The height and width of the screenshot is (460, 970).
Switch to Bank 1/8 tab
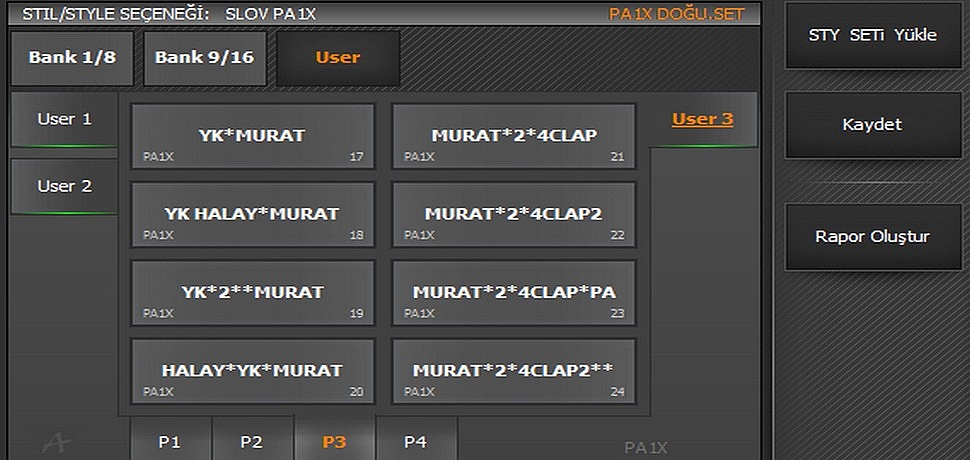72,58
